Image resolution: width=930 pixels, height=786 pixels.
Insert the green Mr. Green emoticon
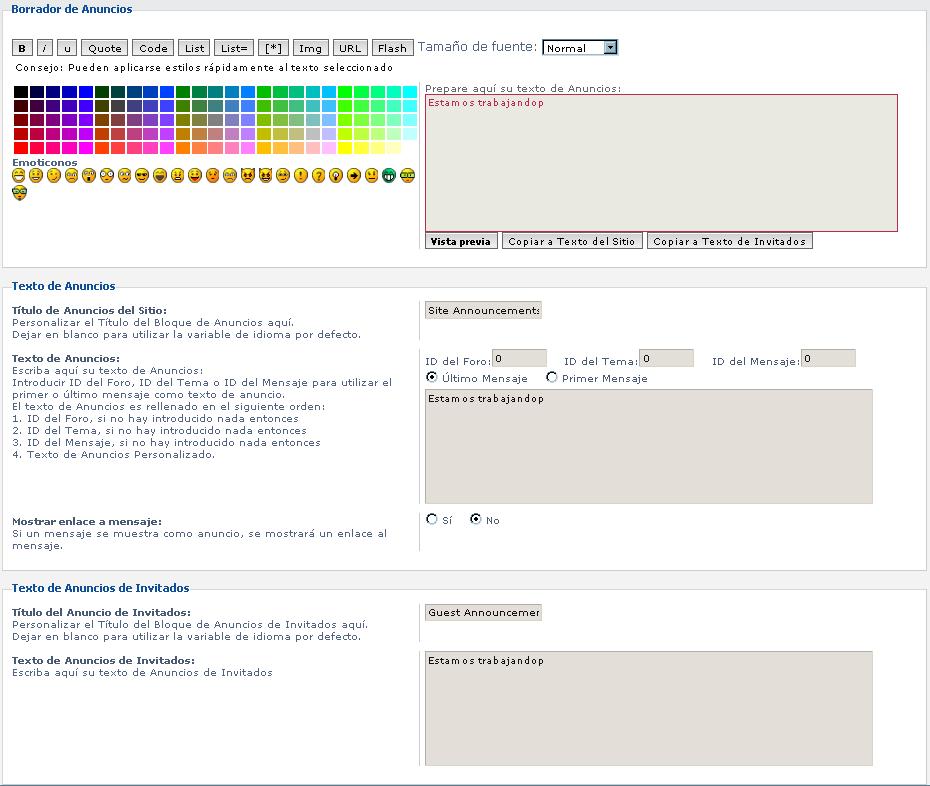click(389, 175)
